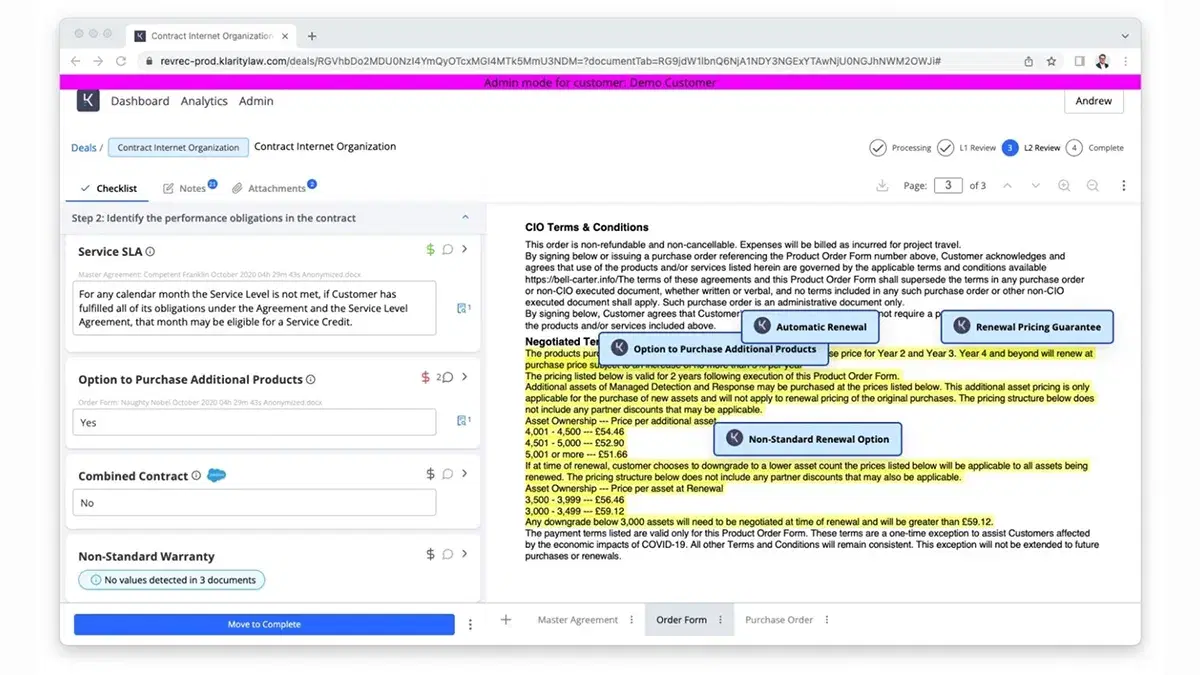Click the download document icon
Screen dimensions: 1200x675
tap(882, 186)
